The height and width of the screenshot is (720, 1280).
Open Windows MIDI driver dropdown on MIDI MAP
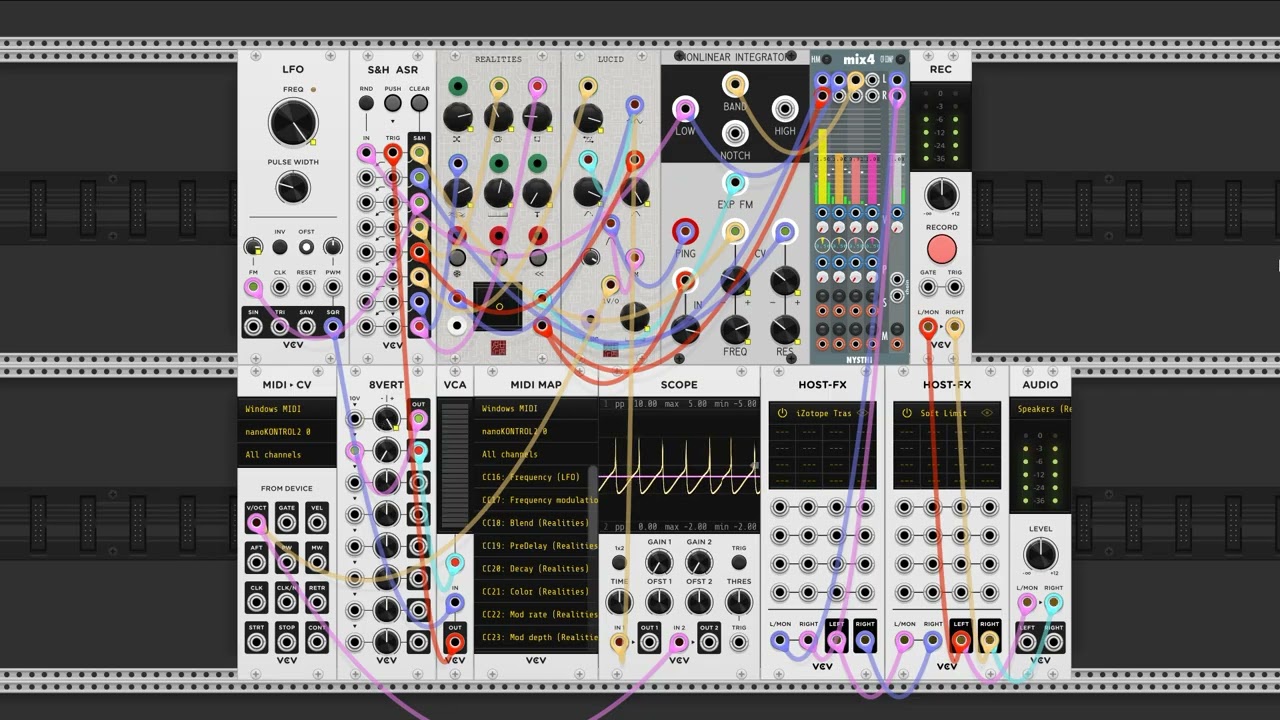(x=536, y=409)
